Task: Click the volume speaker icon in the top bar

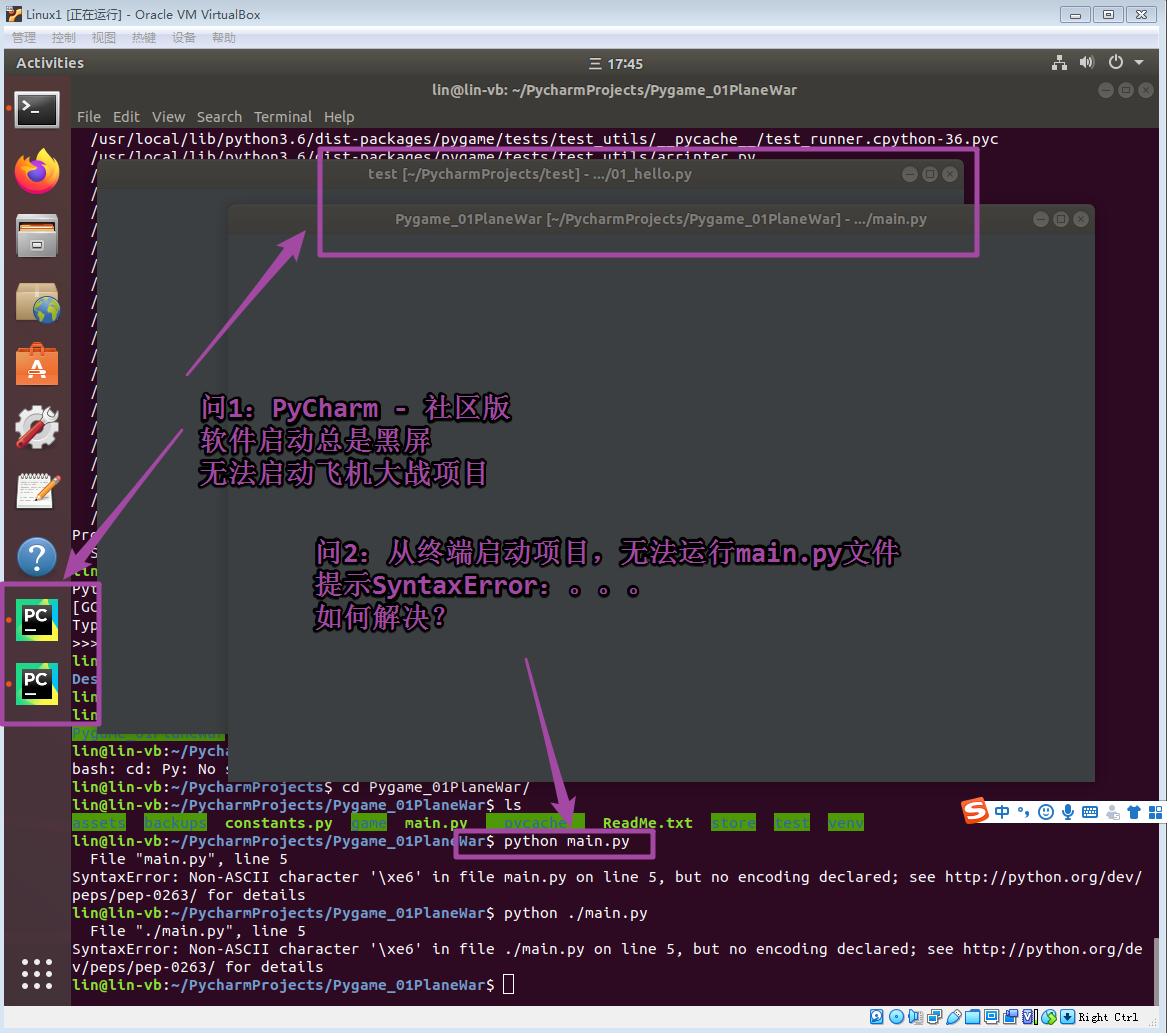Action: [x=1087, y=63]
